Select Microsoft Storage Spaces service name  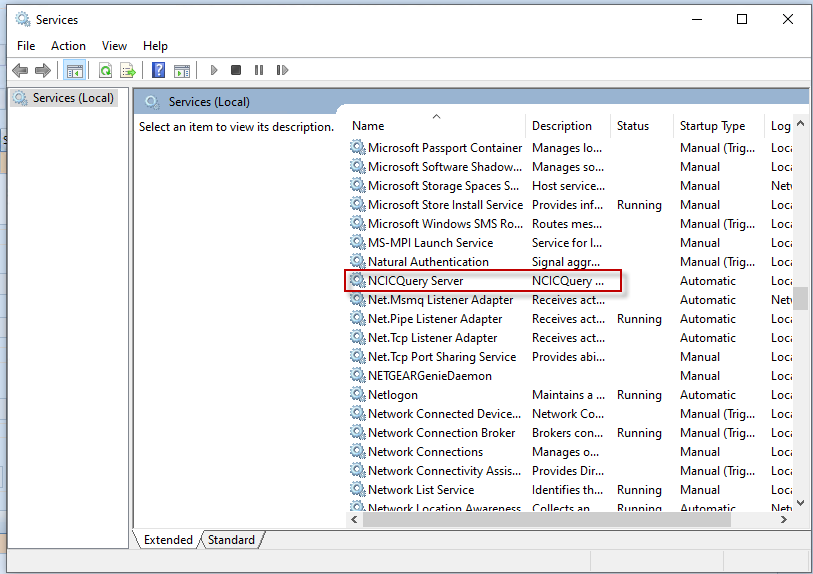(443, 186)
